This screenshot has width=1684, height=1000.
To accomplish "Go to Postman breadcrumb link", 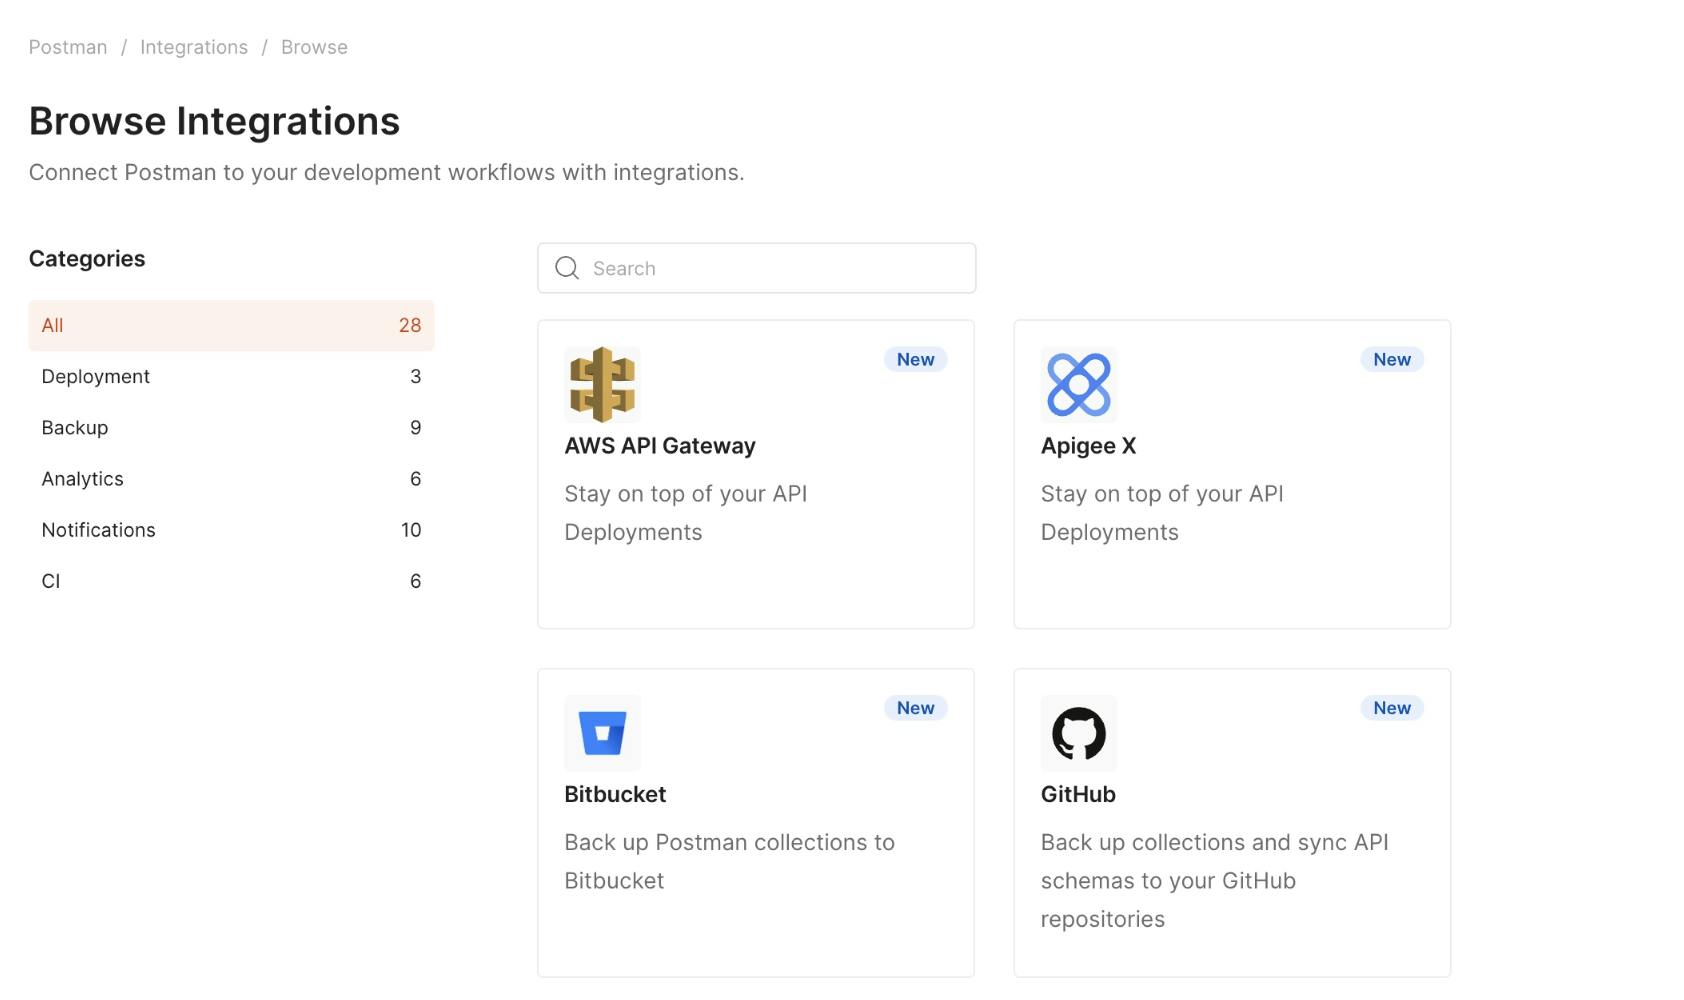I will [x=68, y=47].
